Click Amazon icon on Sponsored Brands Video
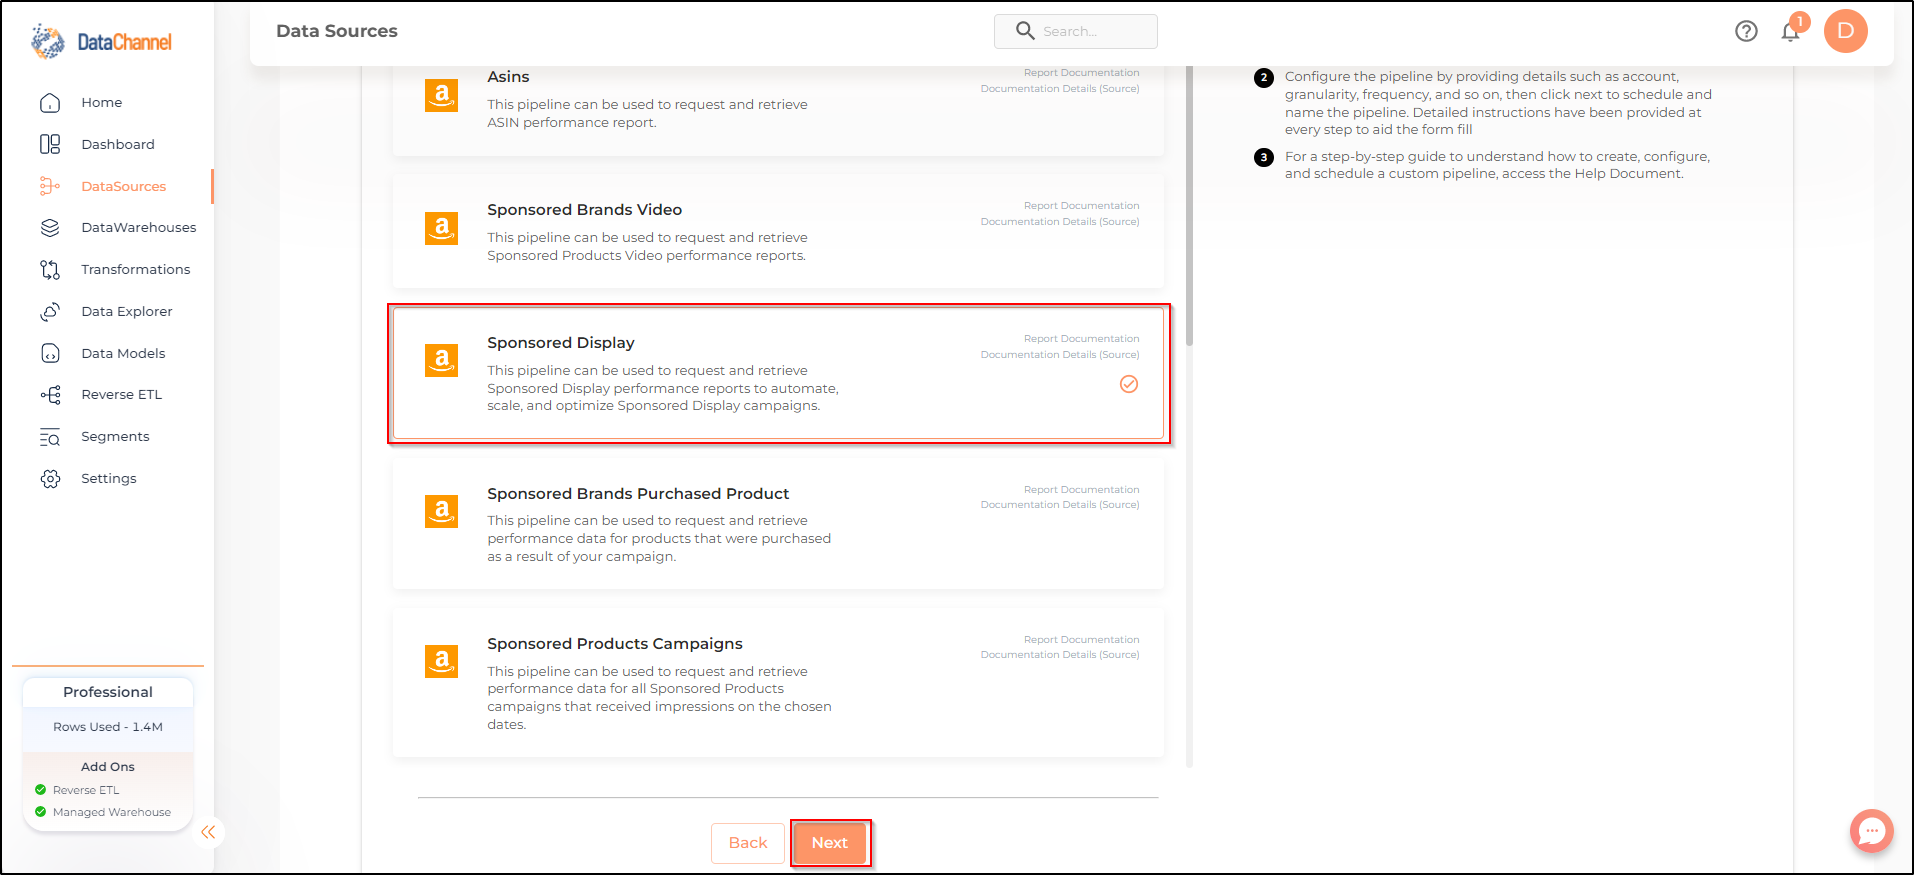Screen dimensions: 1914x875 441,228
